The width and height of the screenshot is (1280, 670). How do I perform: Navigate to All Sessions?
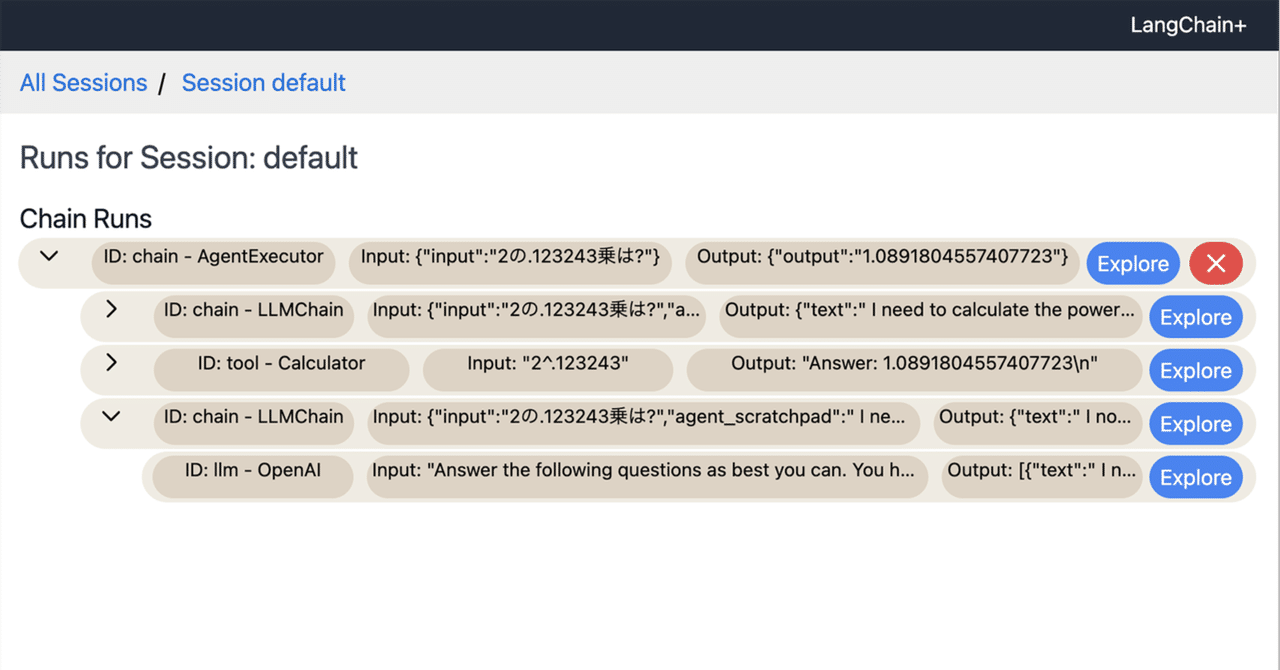coord(83,82)
